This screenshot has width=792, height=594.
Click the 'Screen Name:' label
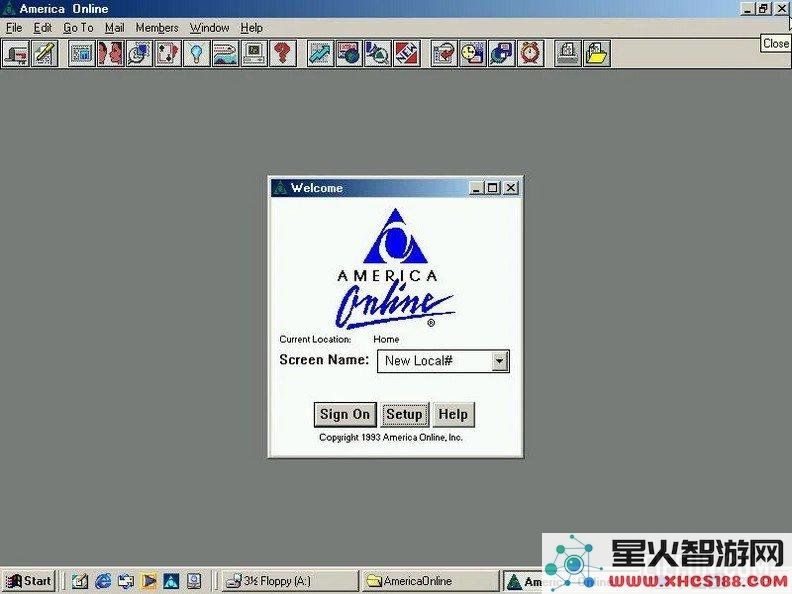[324, 360]
